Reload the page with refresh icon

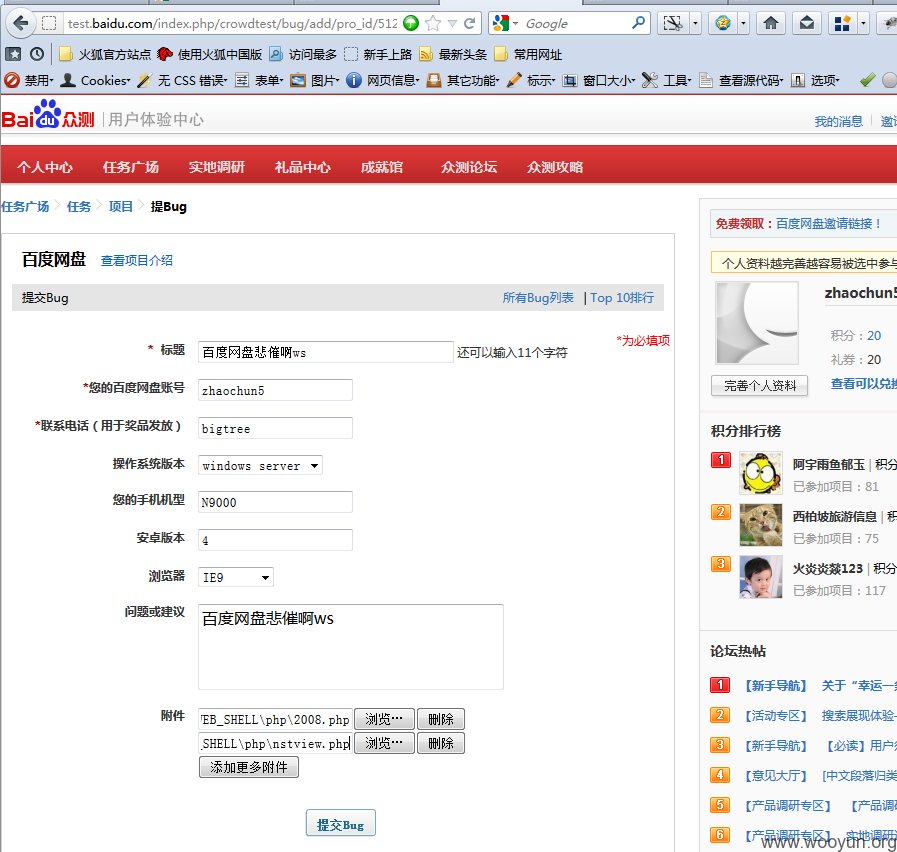click(470, 23)
